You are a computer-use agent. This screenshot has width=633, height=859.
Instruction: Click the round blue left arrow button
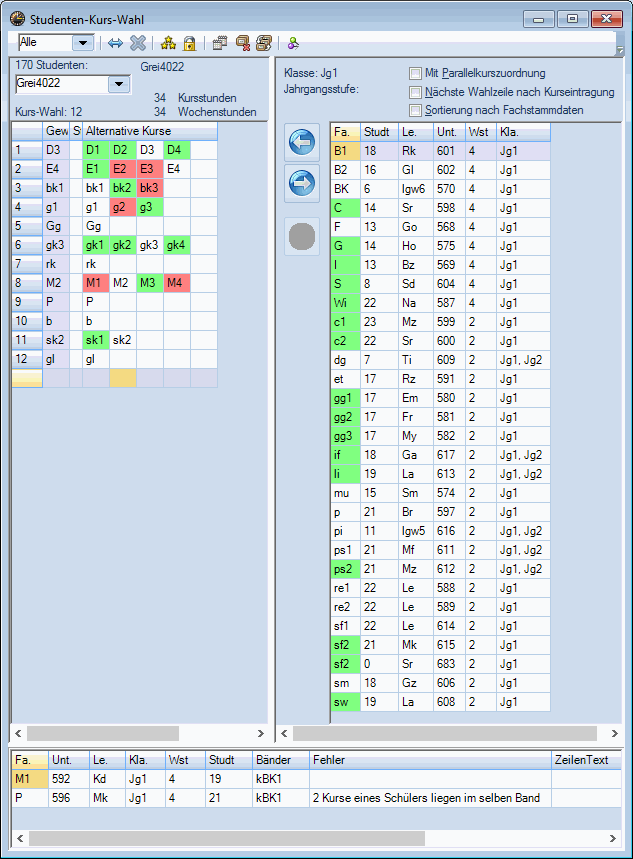click(x=301, y=143)
